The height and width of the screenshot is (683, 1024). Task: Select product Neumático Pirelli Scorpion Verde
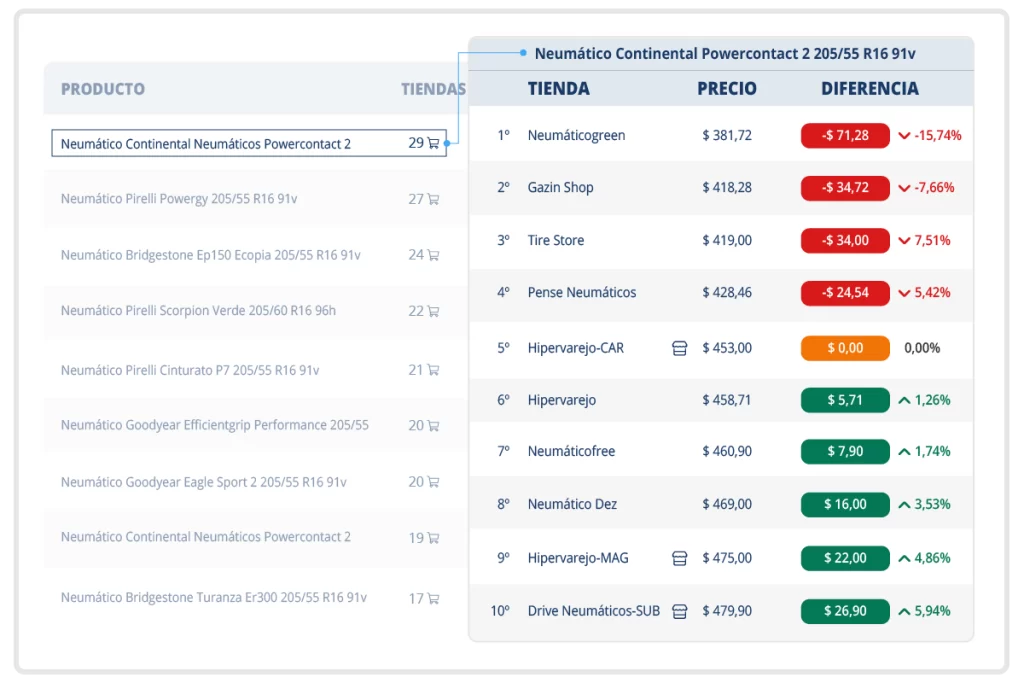pos(198,310)
